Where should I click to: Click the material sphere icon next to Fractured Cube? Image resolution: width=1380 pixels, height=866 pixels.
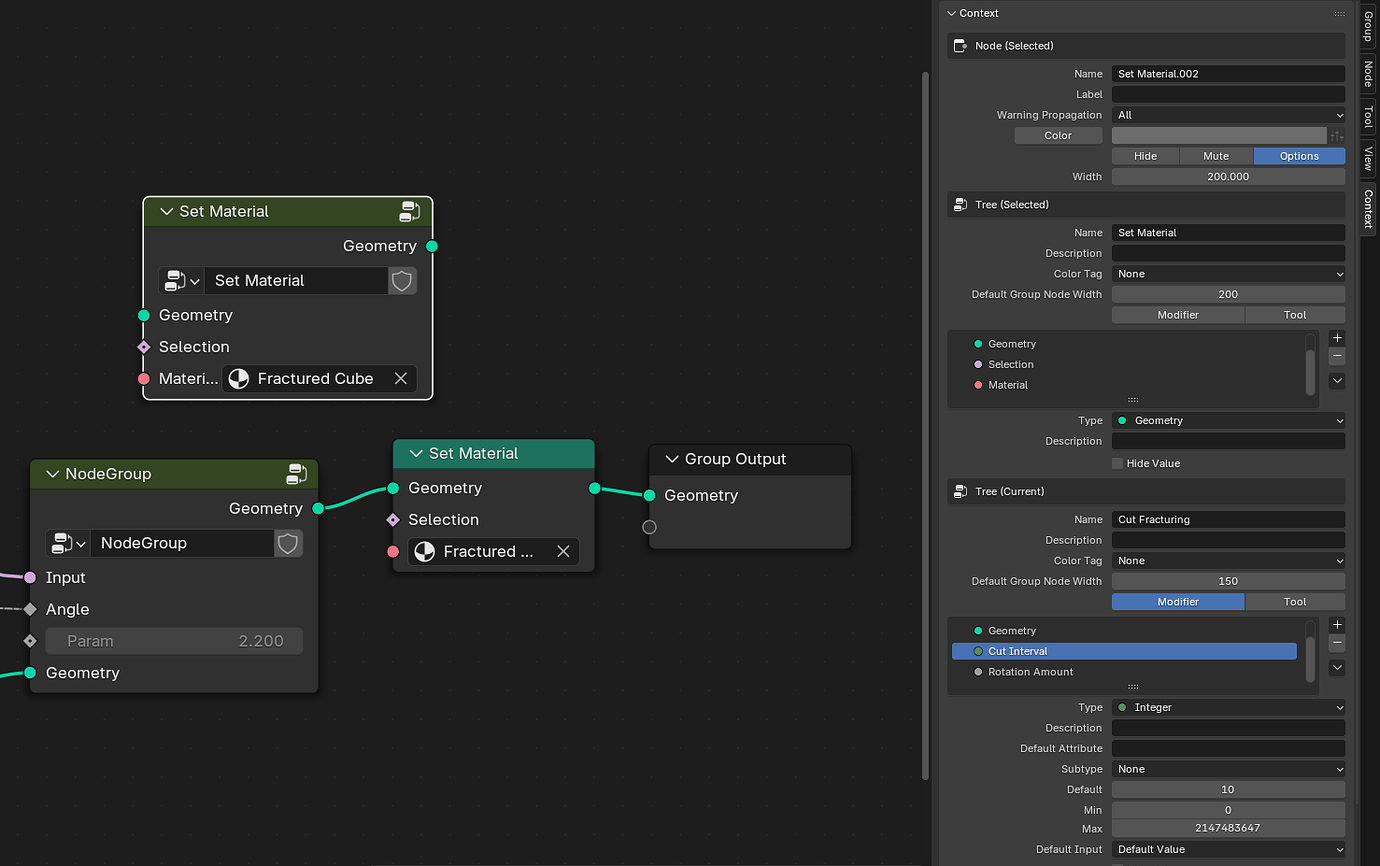click(239, 378)
